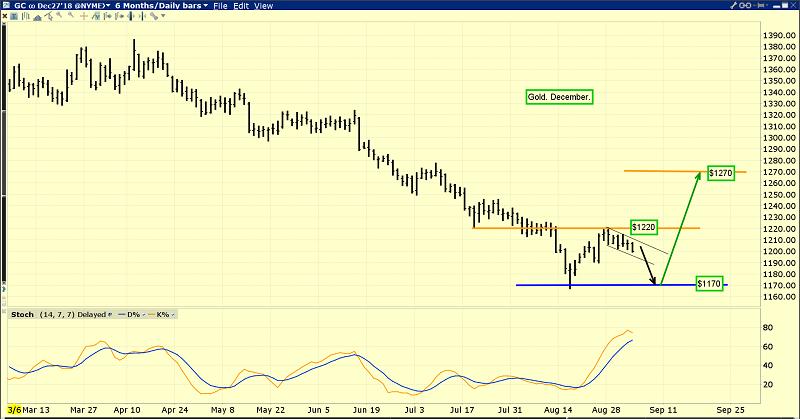
Task: Toggle the blue D% stochastic line legend
Action: [127, 315]
